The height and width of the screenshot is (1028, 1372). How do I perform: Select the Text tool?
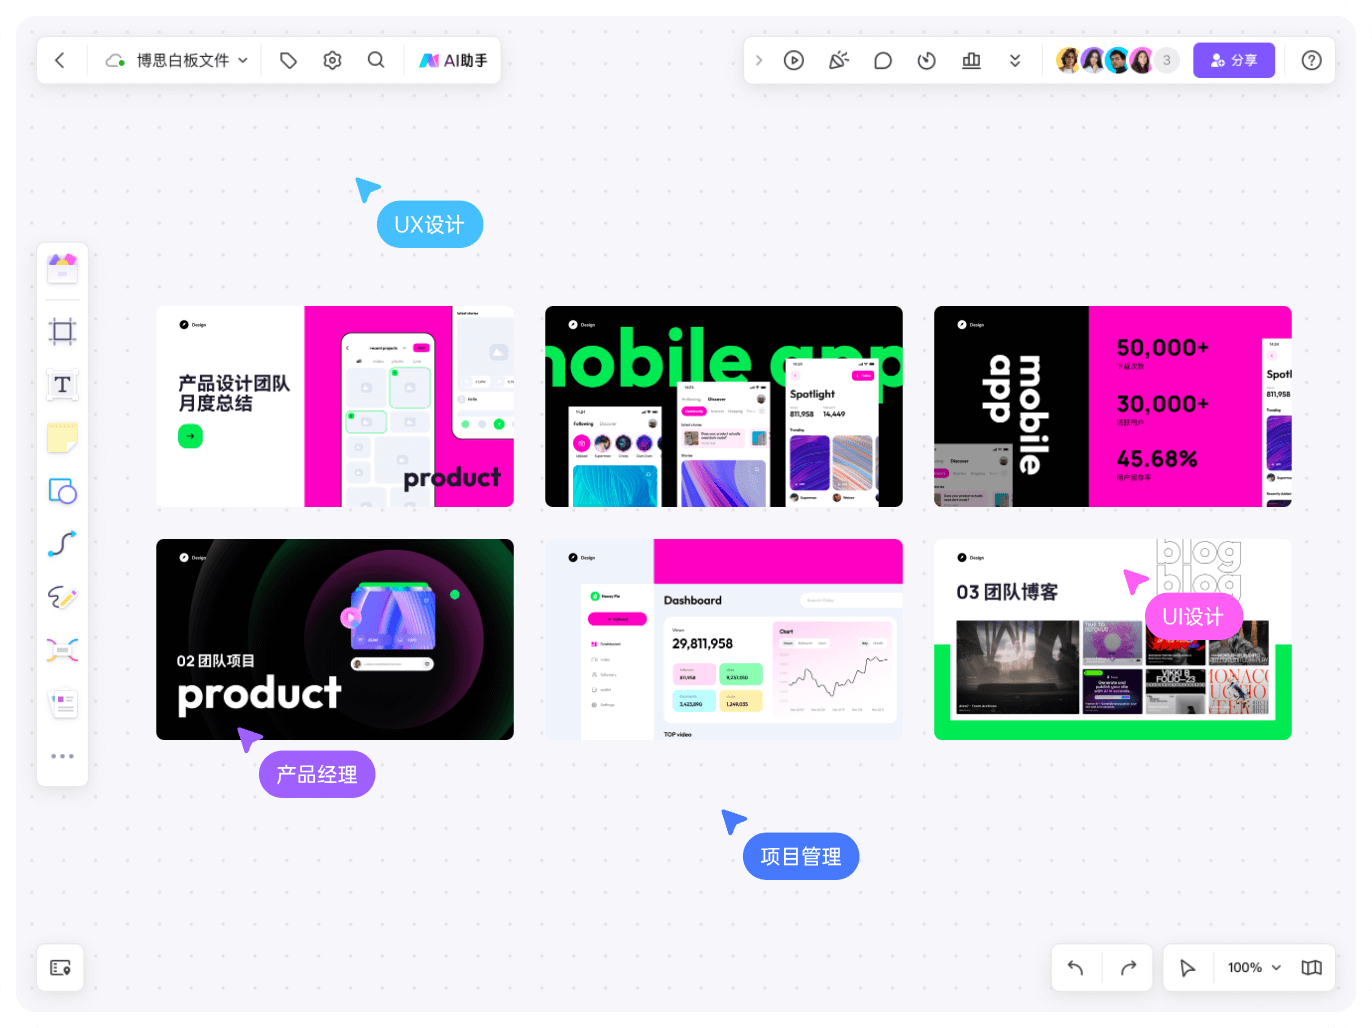(x=62, y=385)
